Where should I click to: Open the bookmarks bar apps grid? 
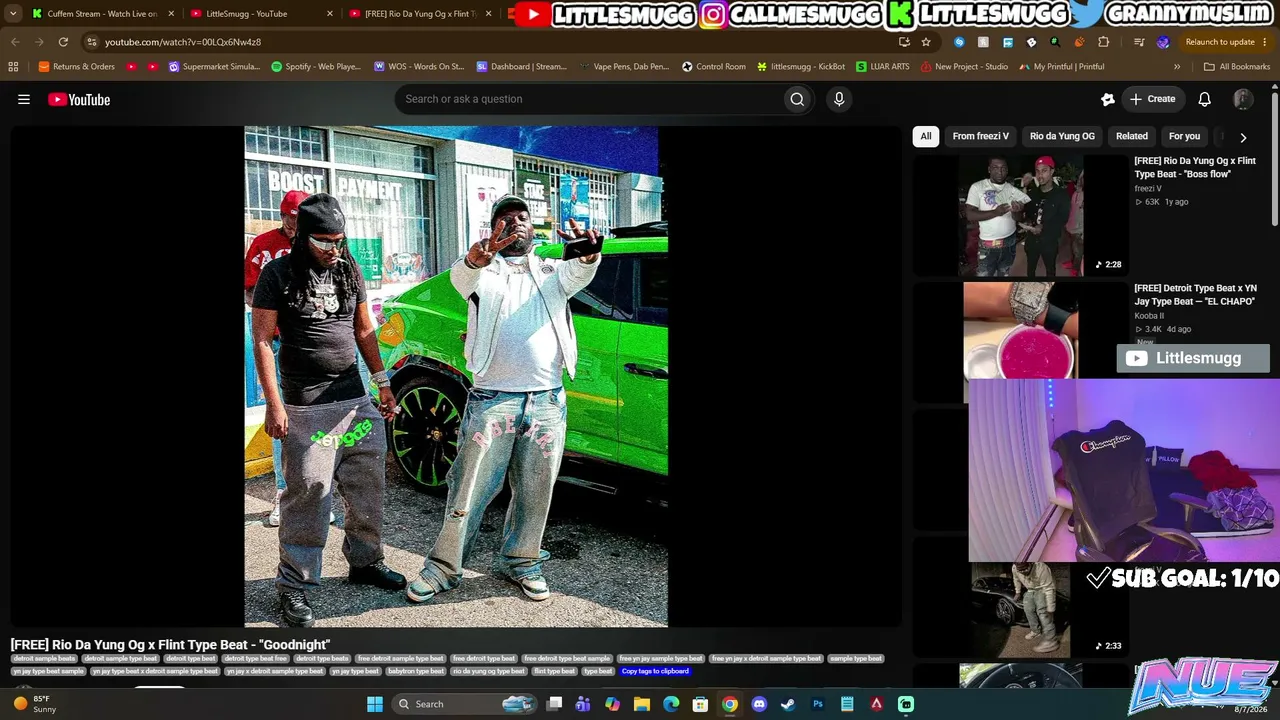[13, 67]
